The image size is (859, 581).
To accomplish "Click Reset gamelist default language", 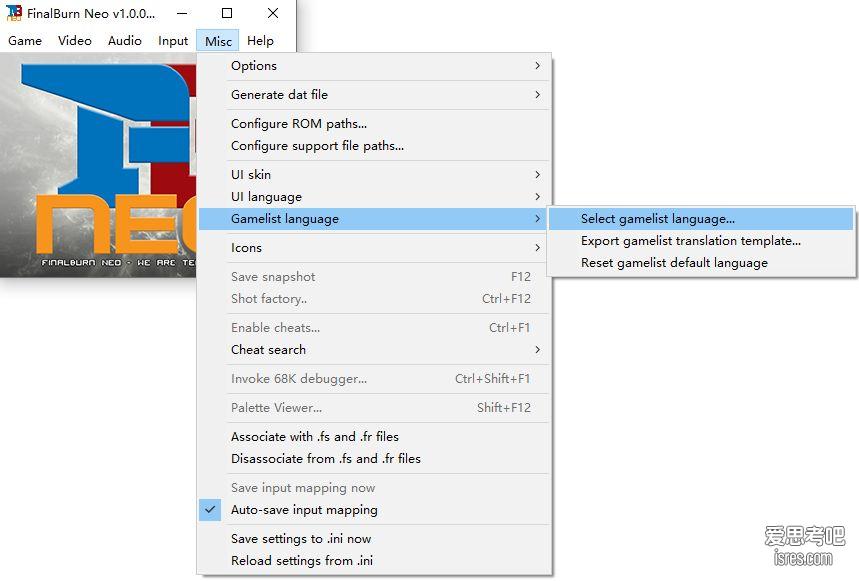I will tap(701, 263).
